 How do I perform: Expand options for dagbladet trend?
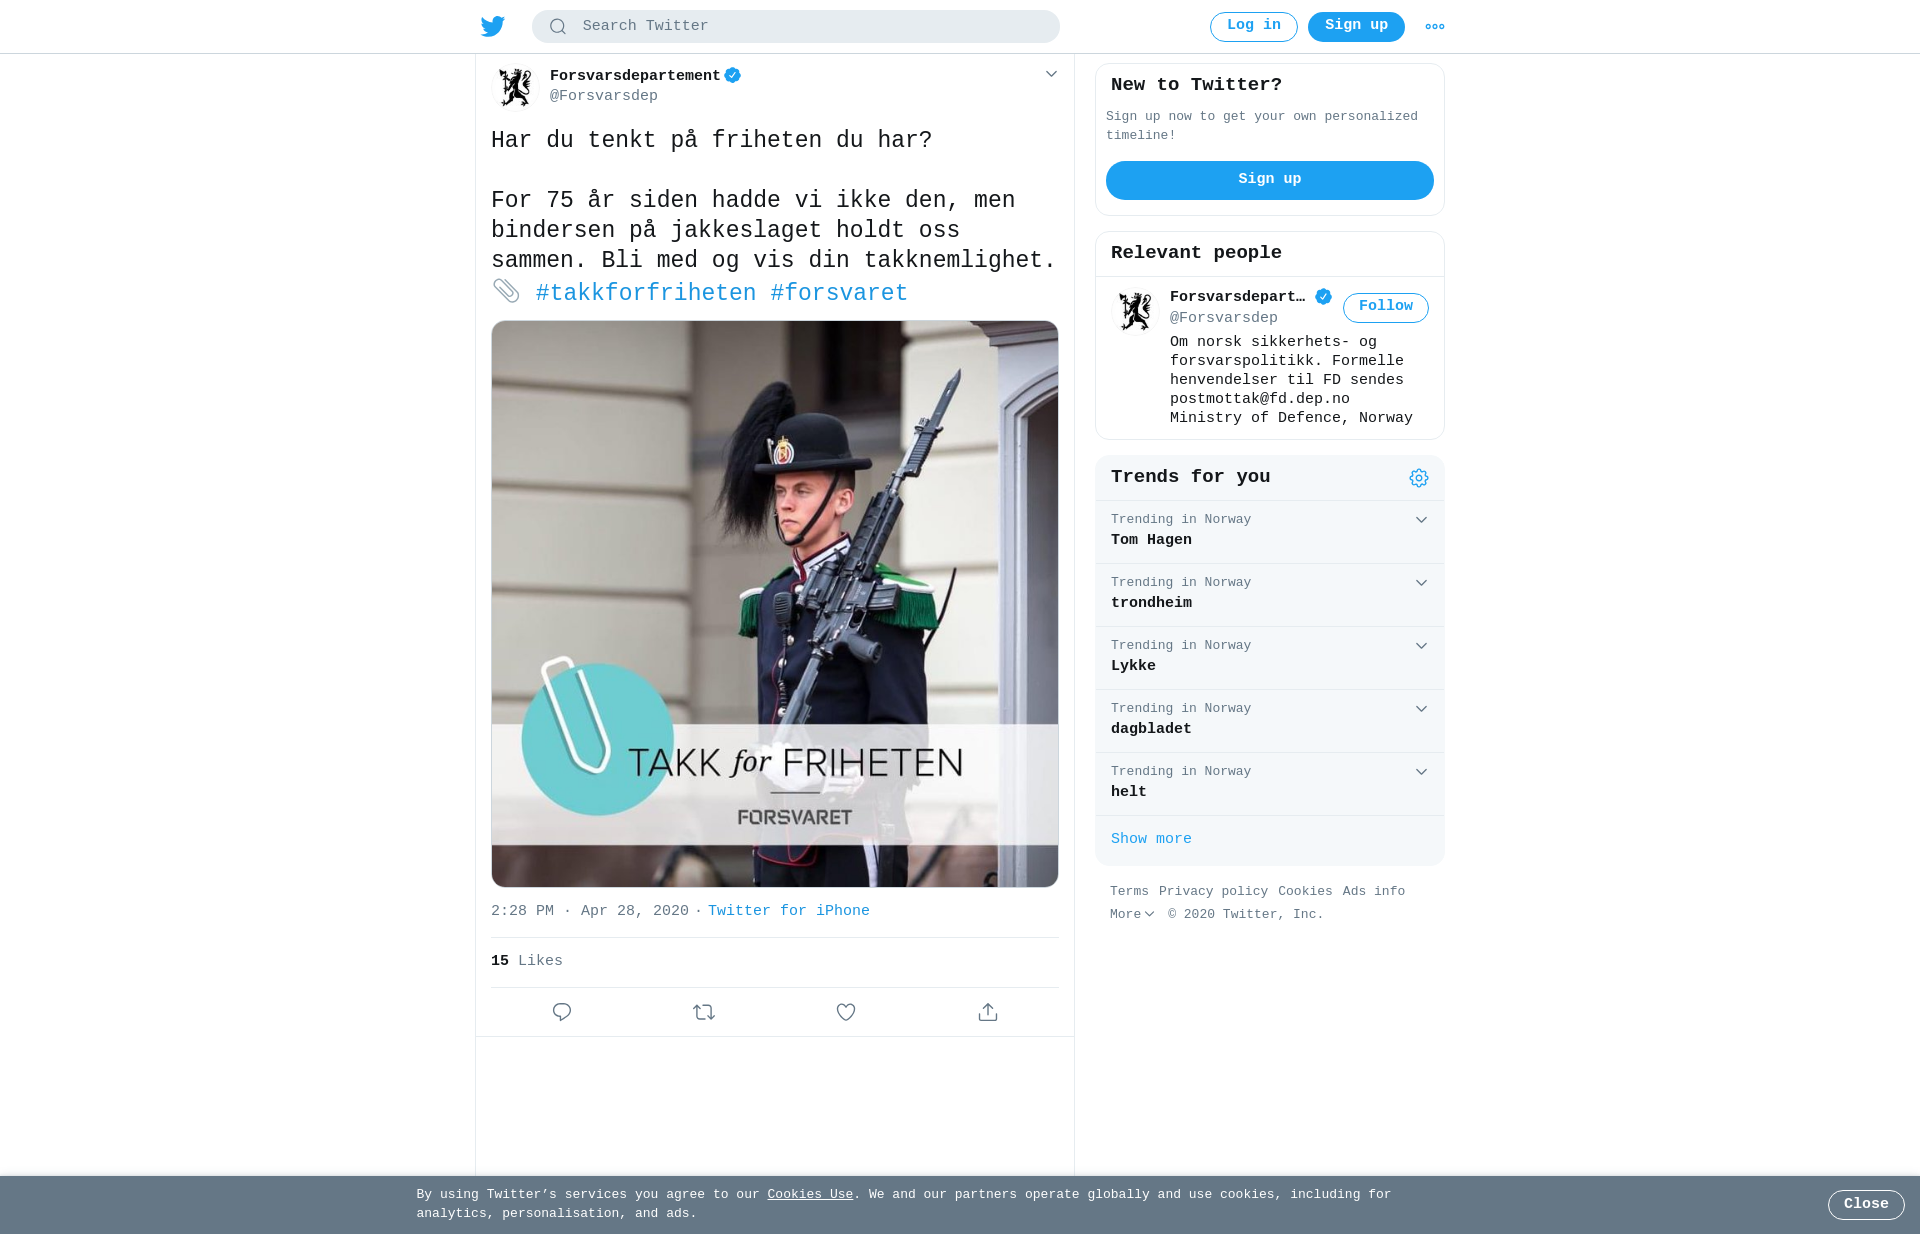(x=1421, y=709)
